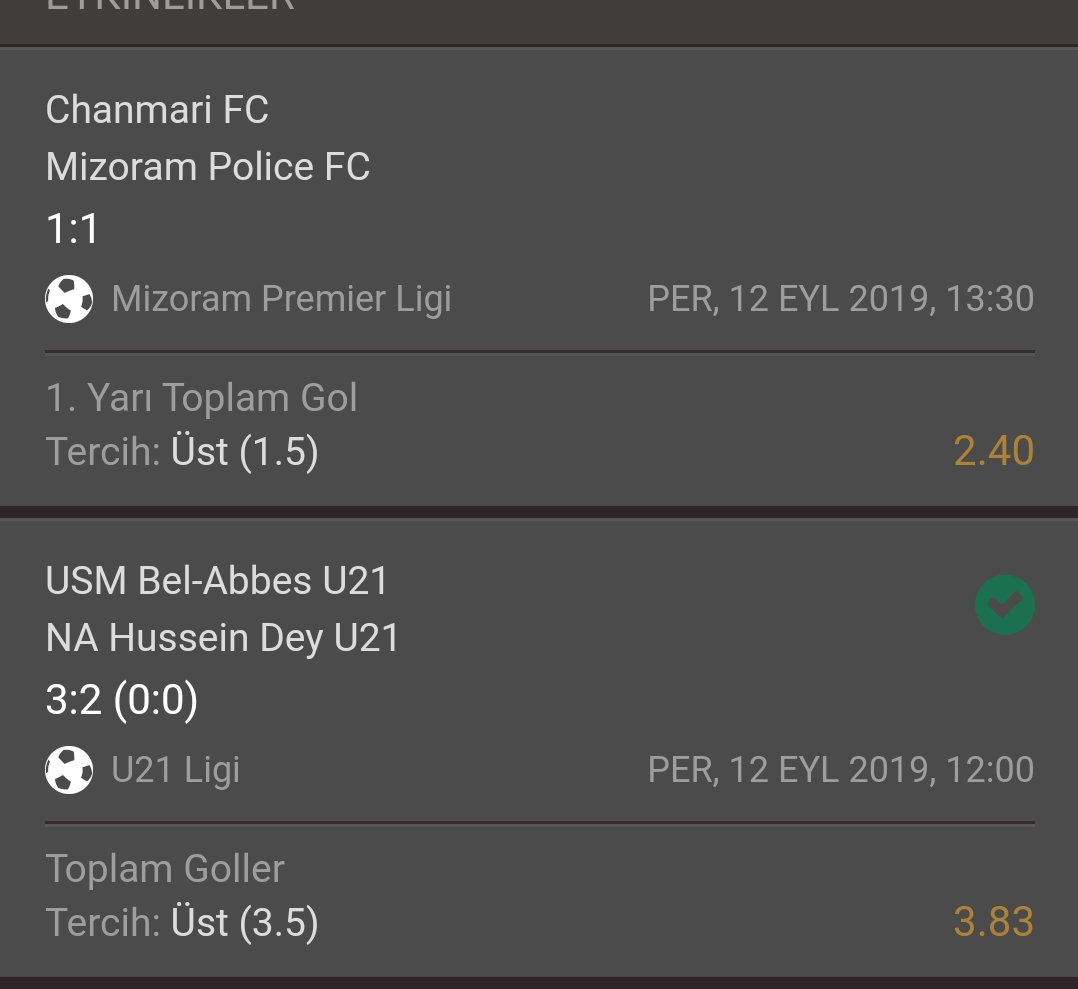
Task: Select the 1:1 score text
Action: (72, 229)
